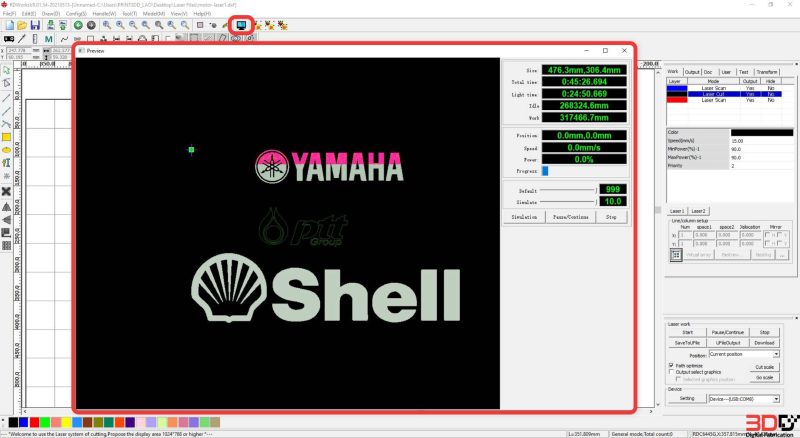
Task: Select the yellow Rectangle tool
Action: (x=6, y=137)
